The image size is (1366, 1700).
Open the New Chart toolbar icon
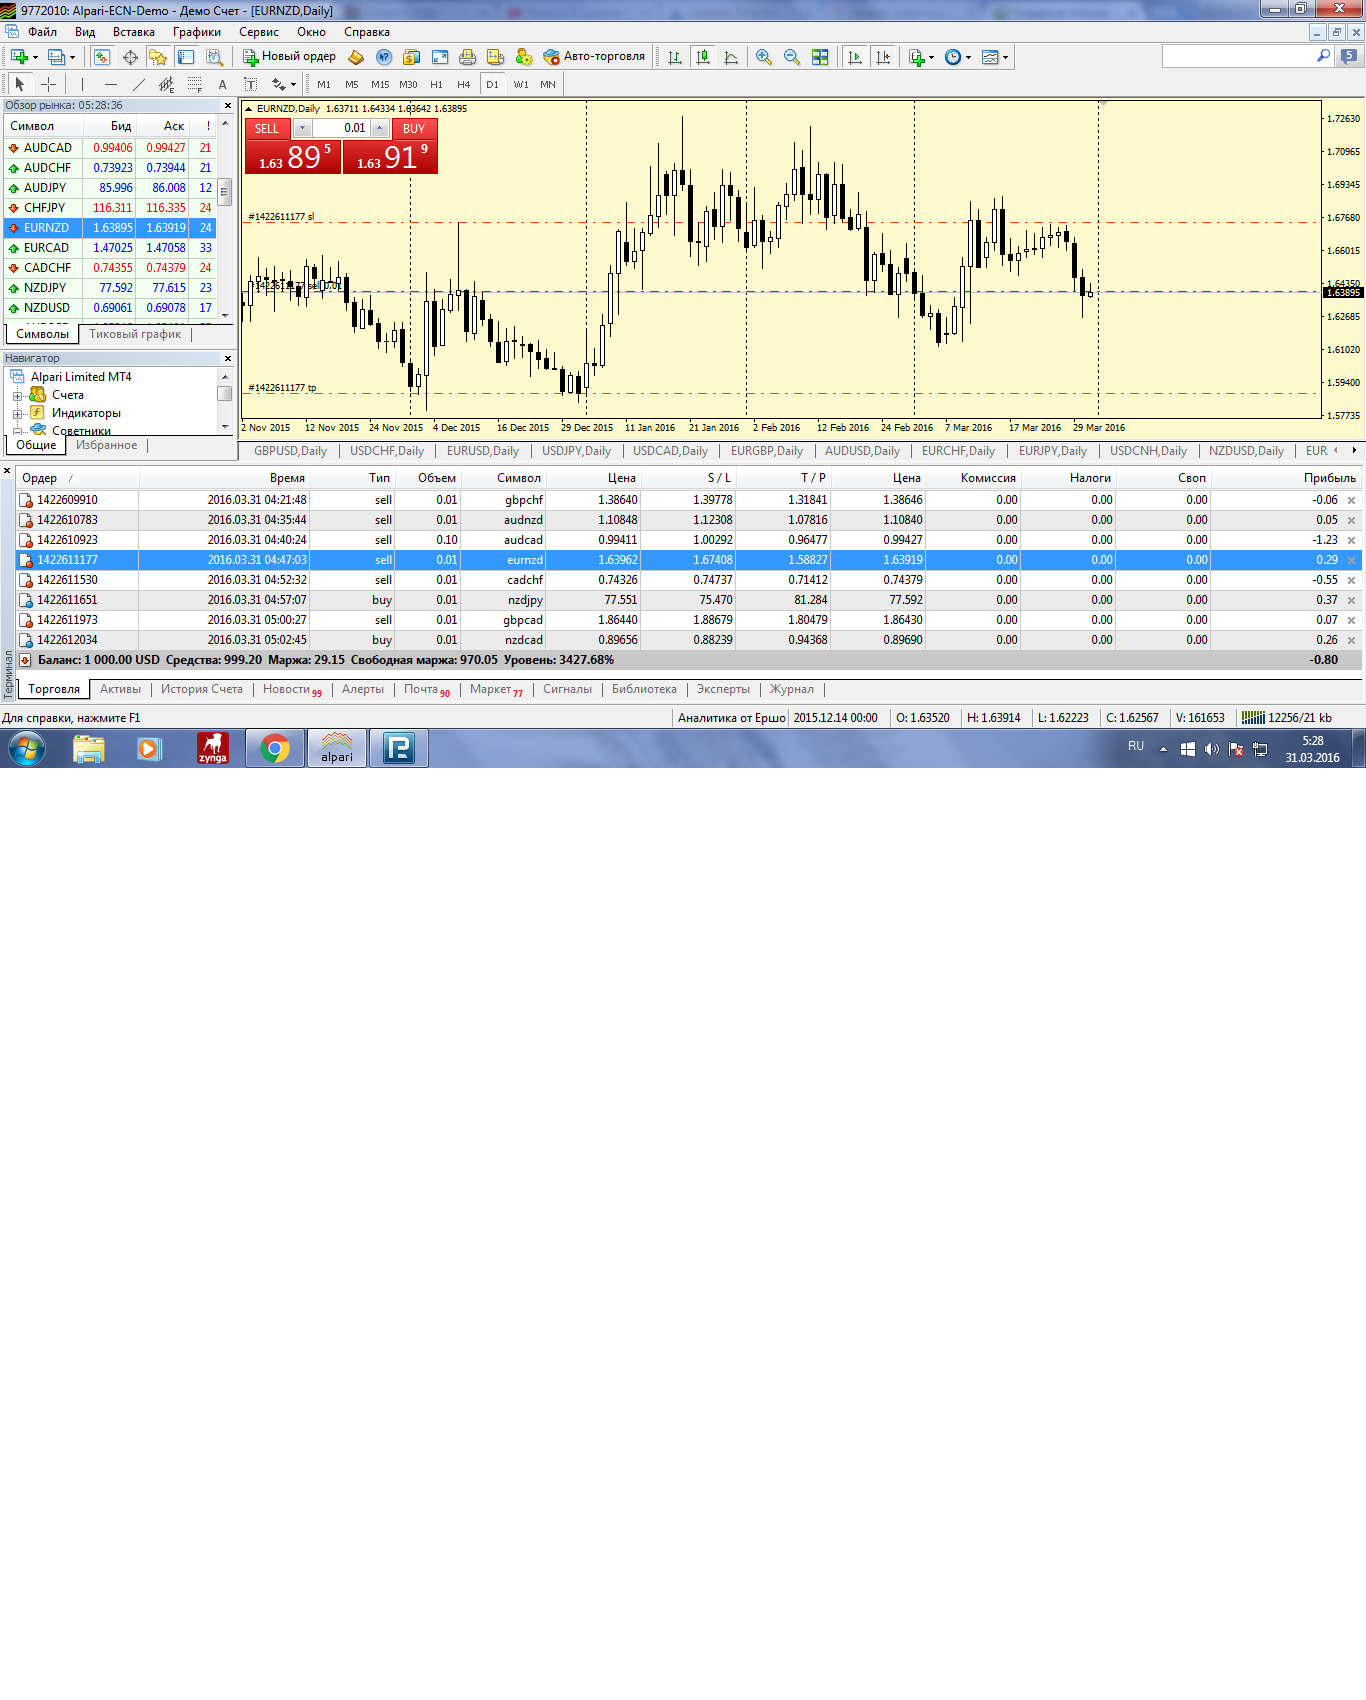[19, 57]
